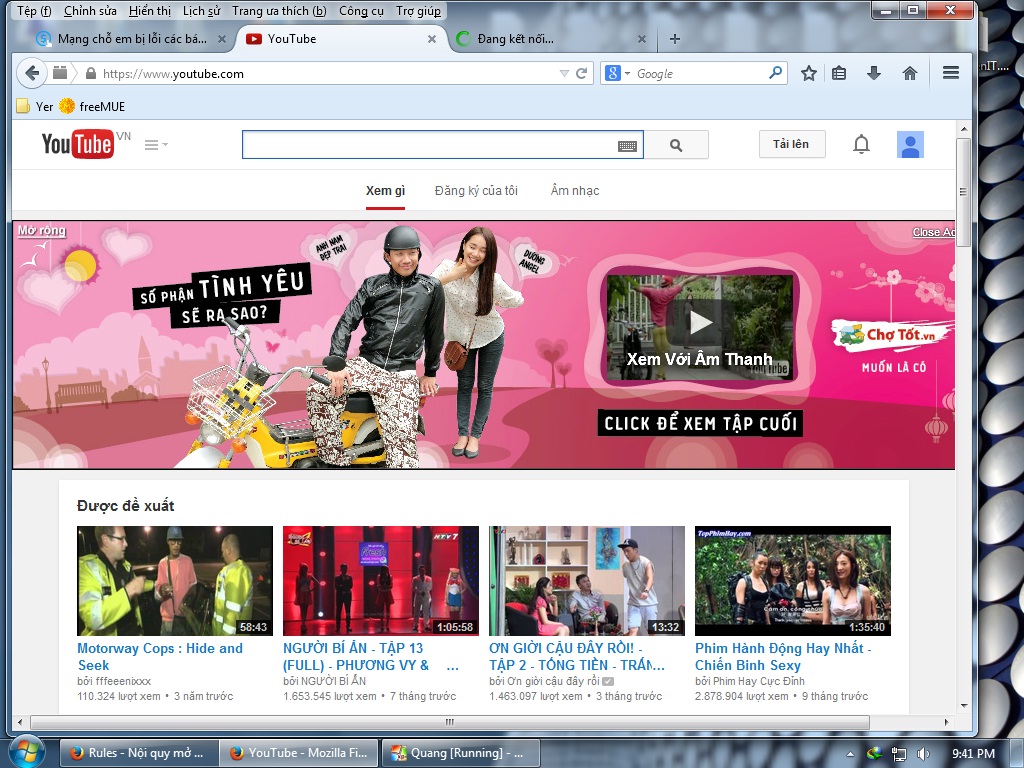
Task: Close the 'Mạng chỗ em bị lỗi' tab
Action: coord(222,39)
